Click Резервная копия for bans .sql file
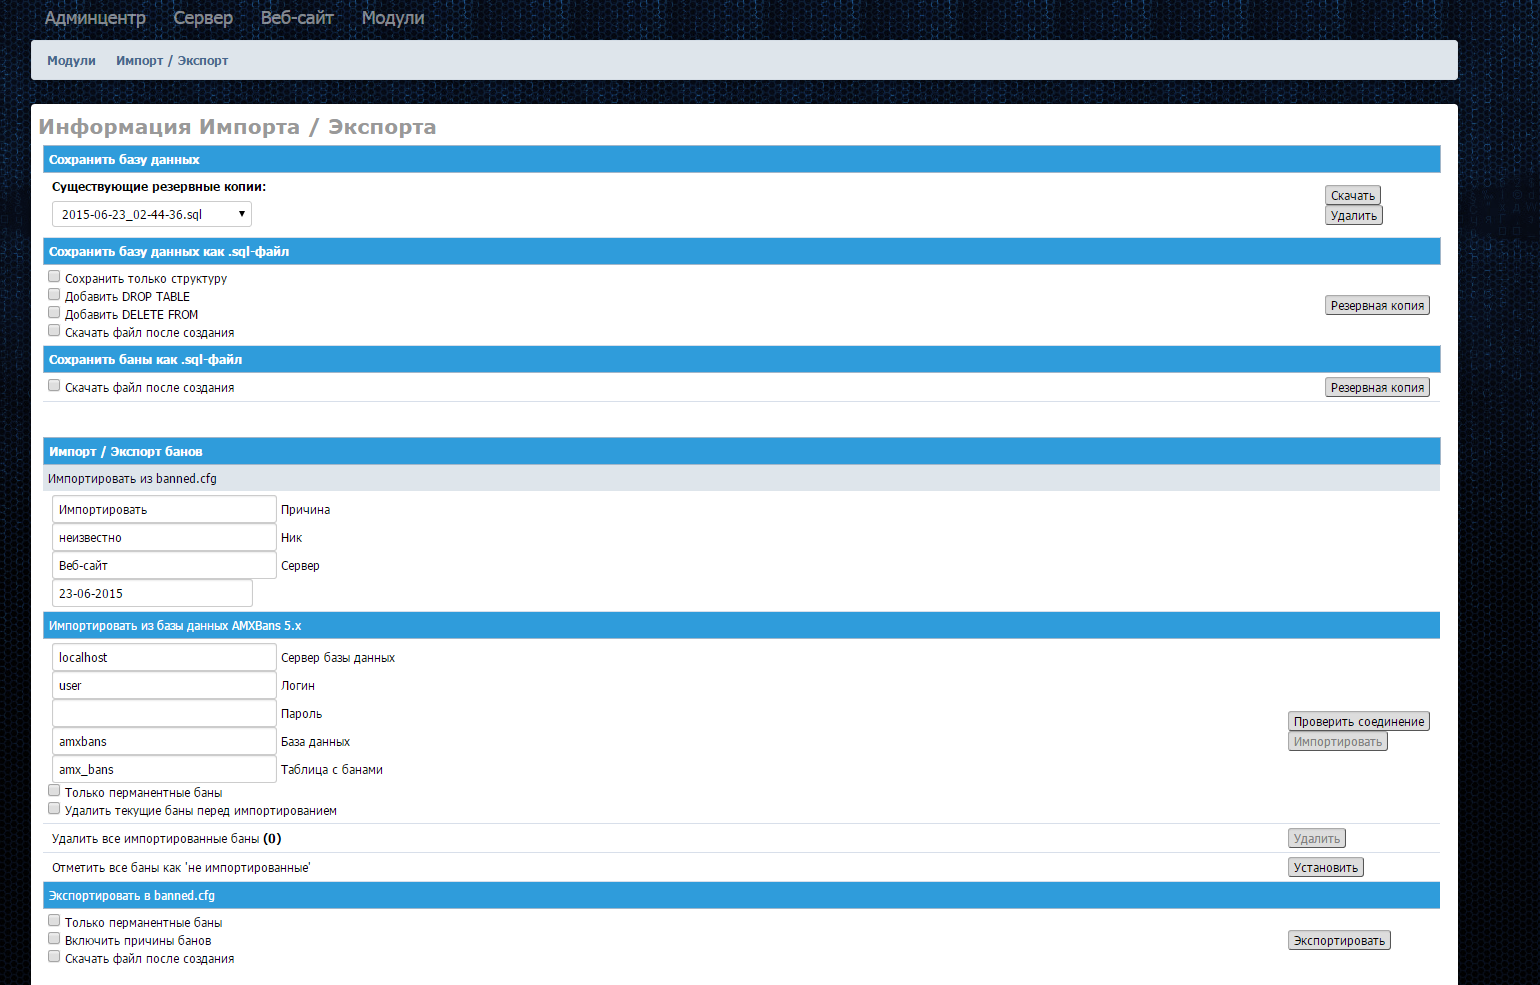 [1377, 388]
